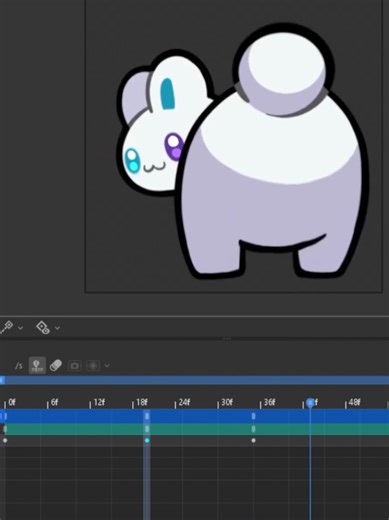This screenshot has width=389, height=520.
Task: Select the cyan highlighted keyframe dot
Action: point(147,440)
